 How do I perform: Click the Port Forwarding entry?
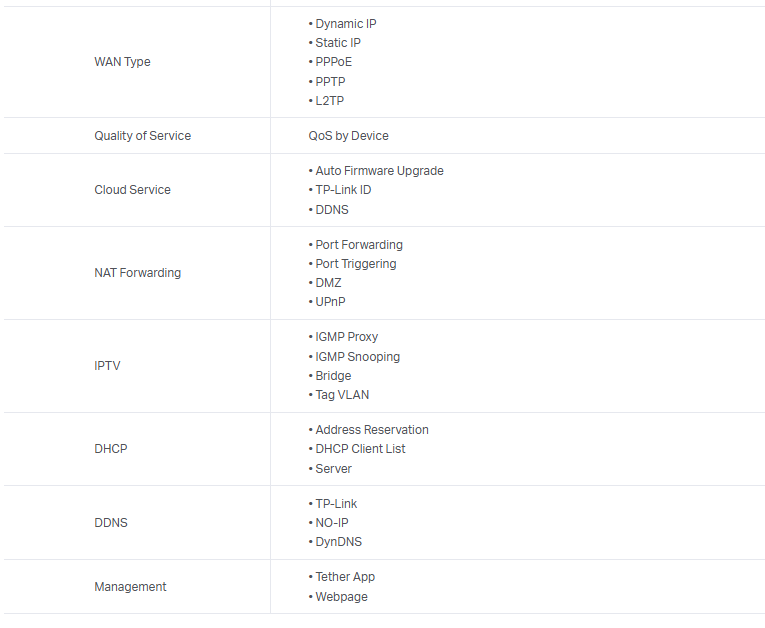click(359, 245)
